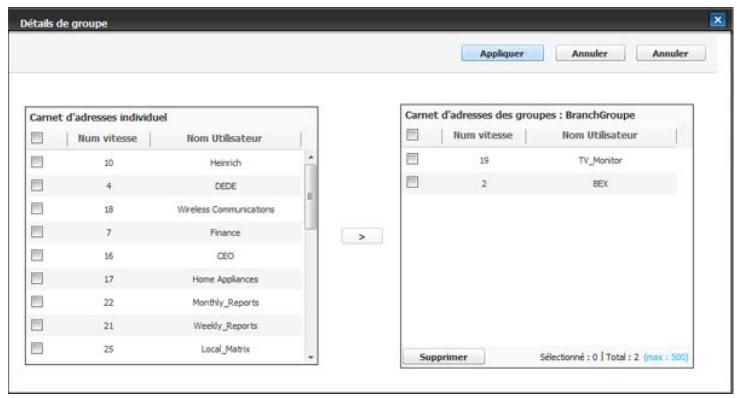Sort individual list by Nom Utilisateur header

click(x=224, y=138)
